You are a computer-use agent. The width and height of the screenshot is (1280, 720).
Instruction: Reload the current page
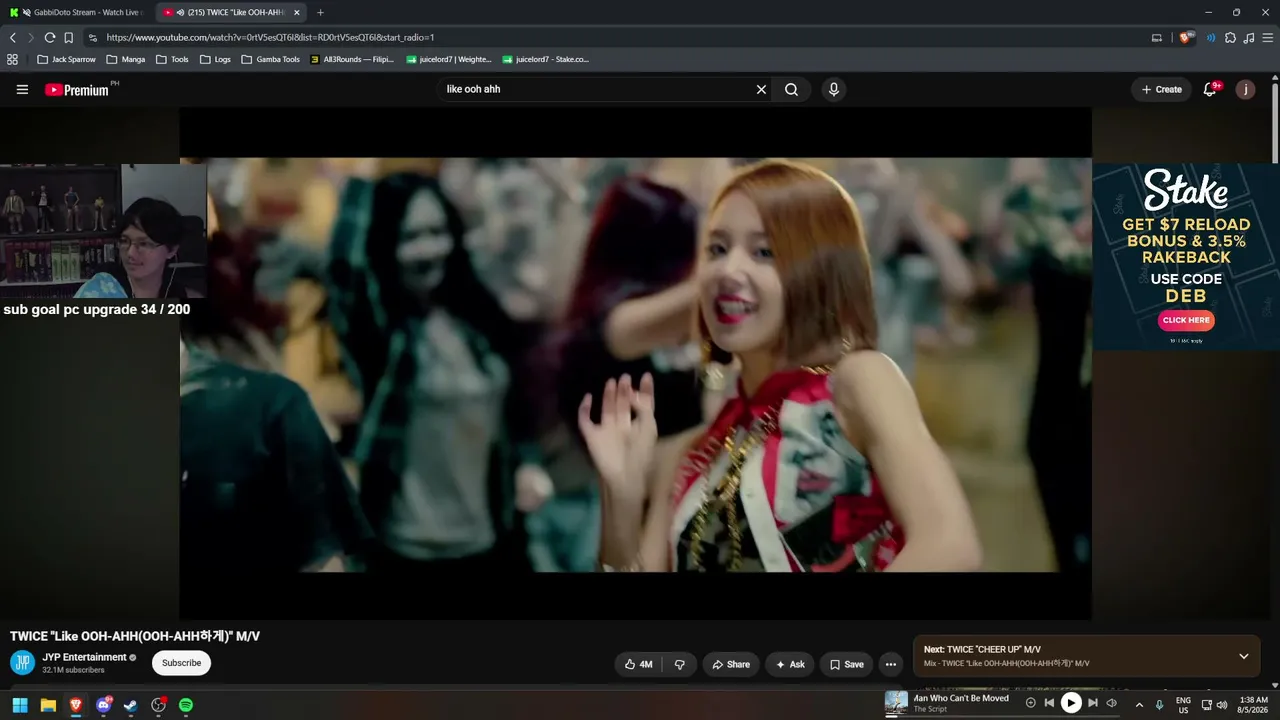(x=49, y=37)
